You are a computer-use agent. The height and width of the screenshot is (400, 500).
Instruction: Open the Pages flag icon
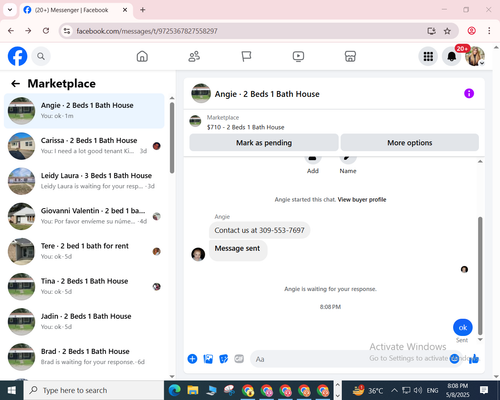tap(246, 56)
